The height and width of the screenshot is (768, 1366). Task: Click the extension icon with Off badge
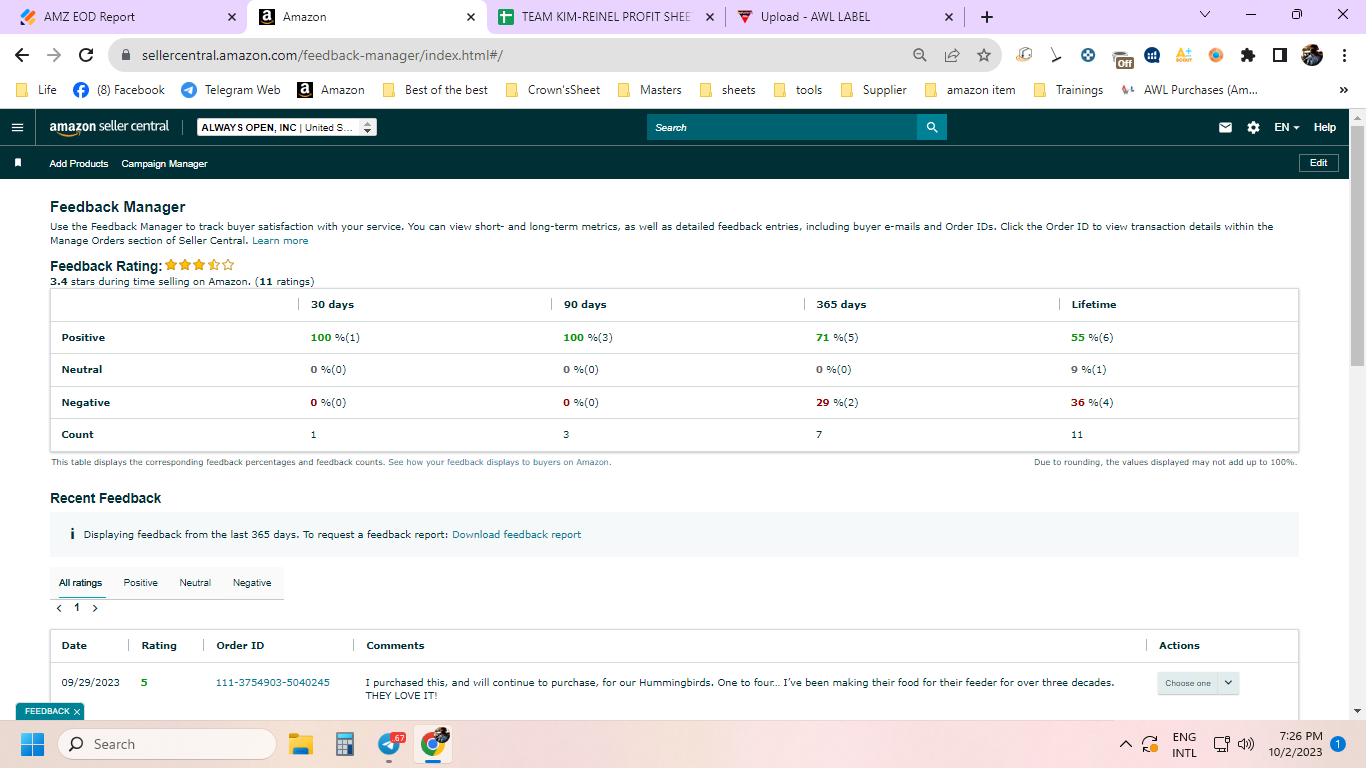point(1121,57)
